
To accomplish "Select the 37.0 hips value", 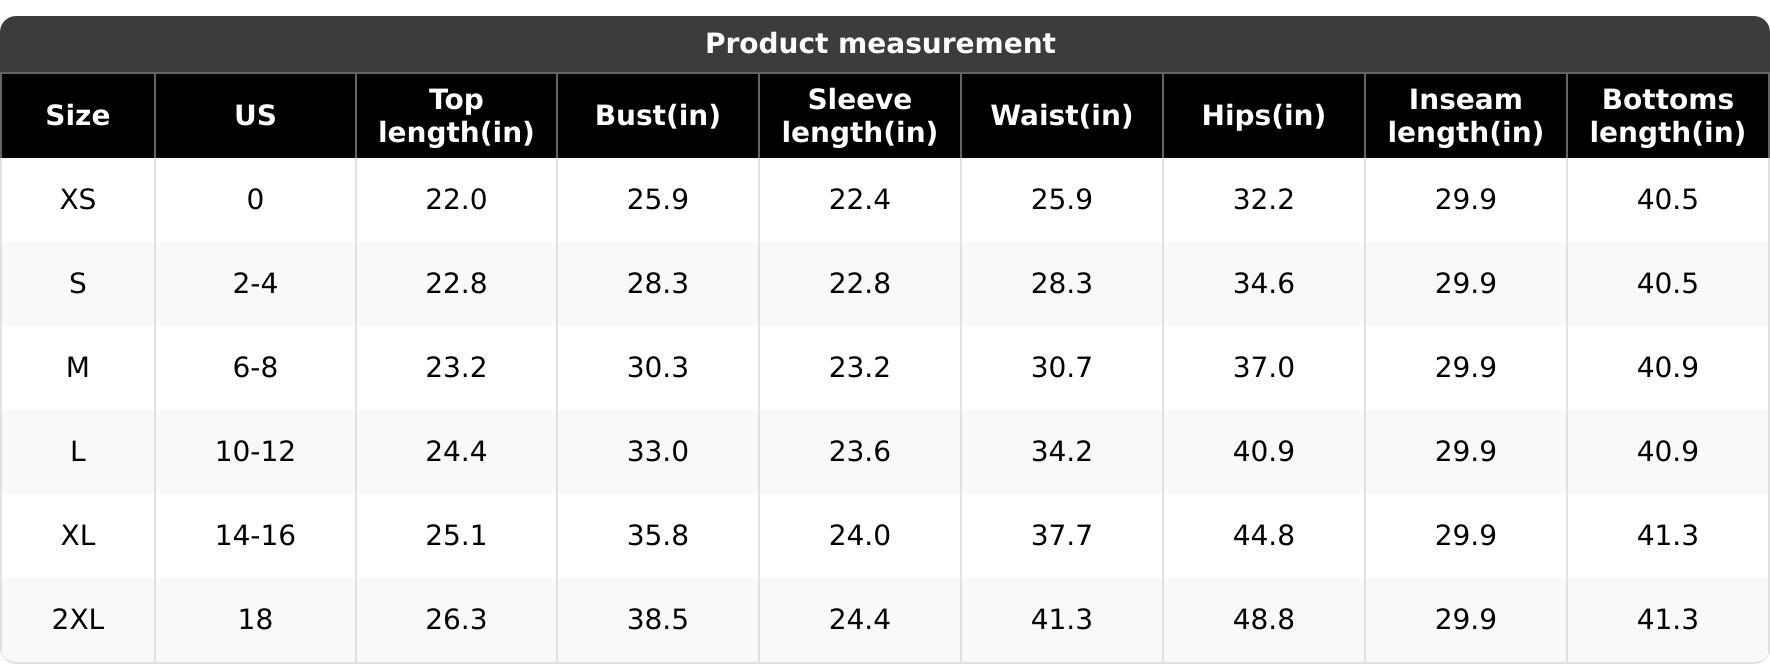I will coord(1263,368).
